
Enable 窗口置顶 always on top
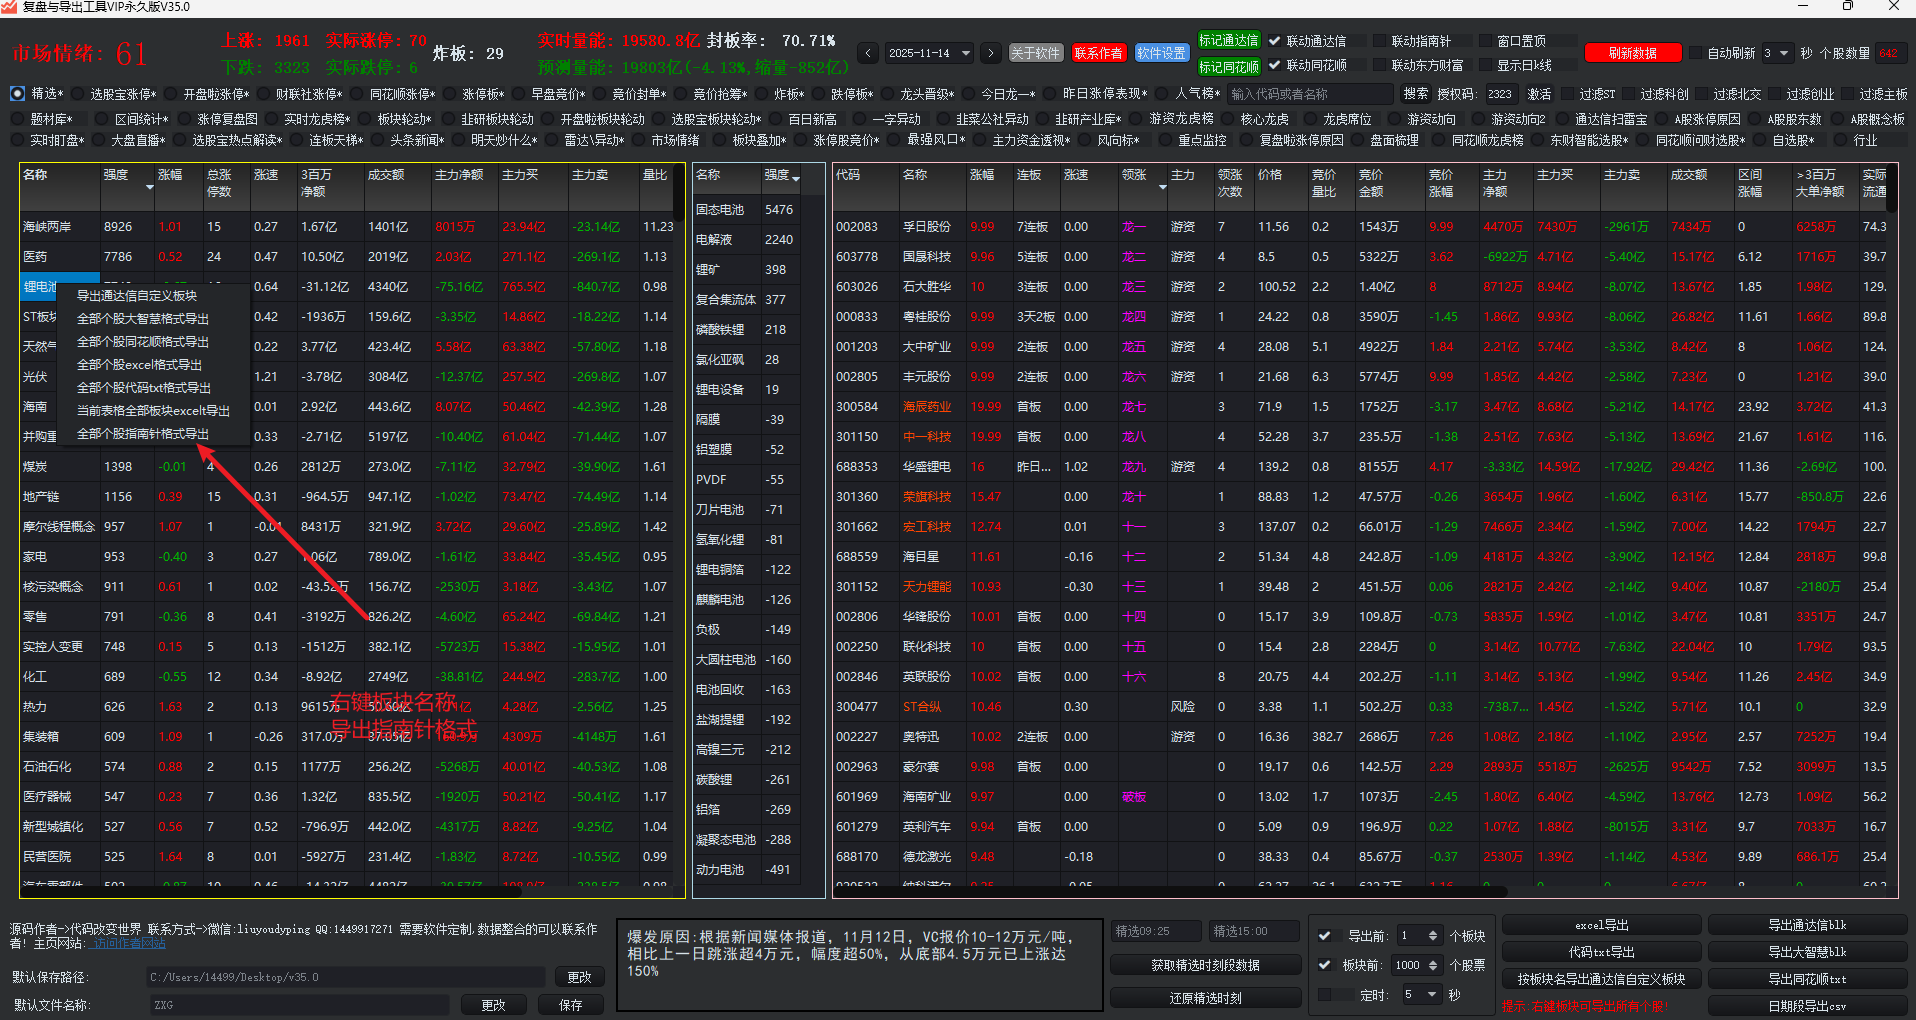[1485, 41]
